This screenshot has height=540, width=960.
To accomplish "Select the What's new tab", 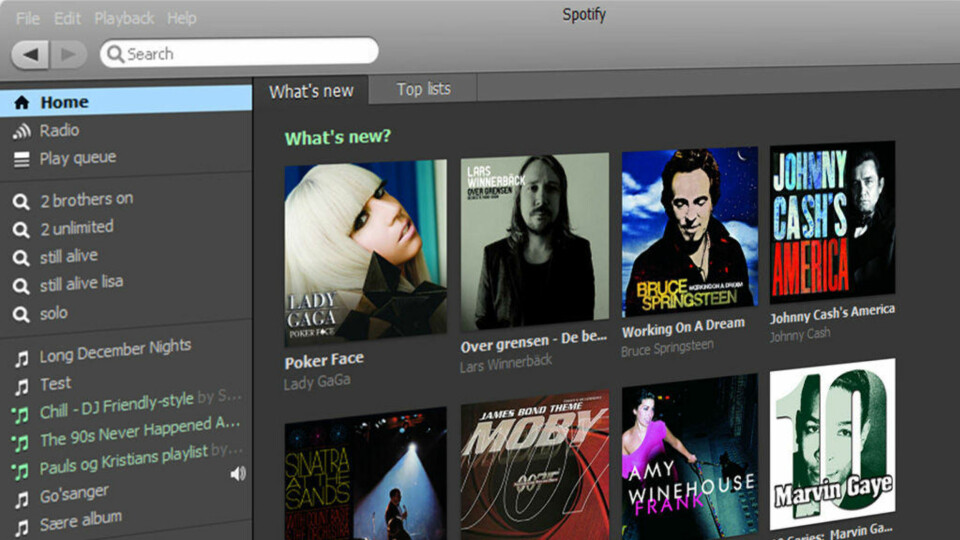I will (x=311, y=91).
